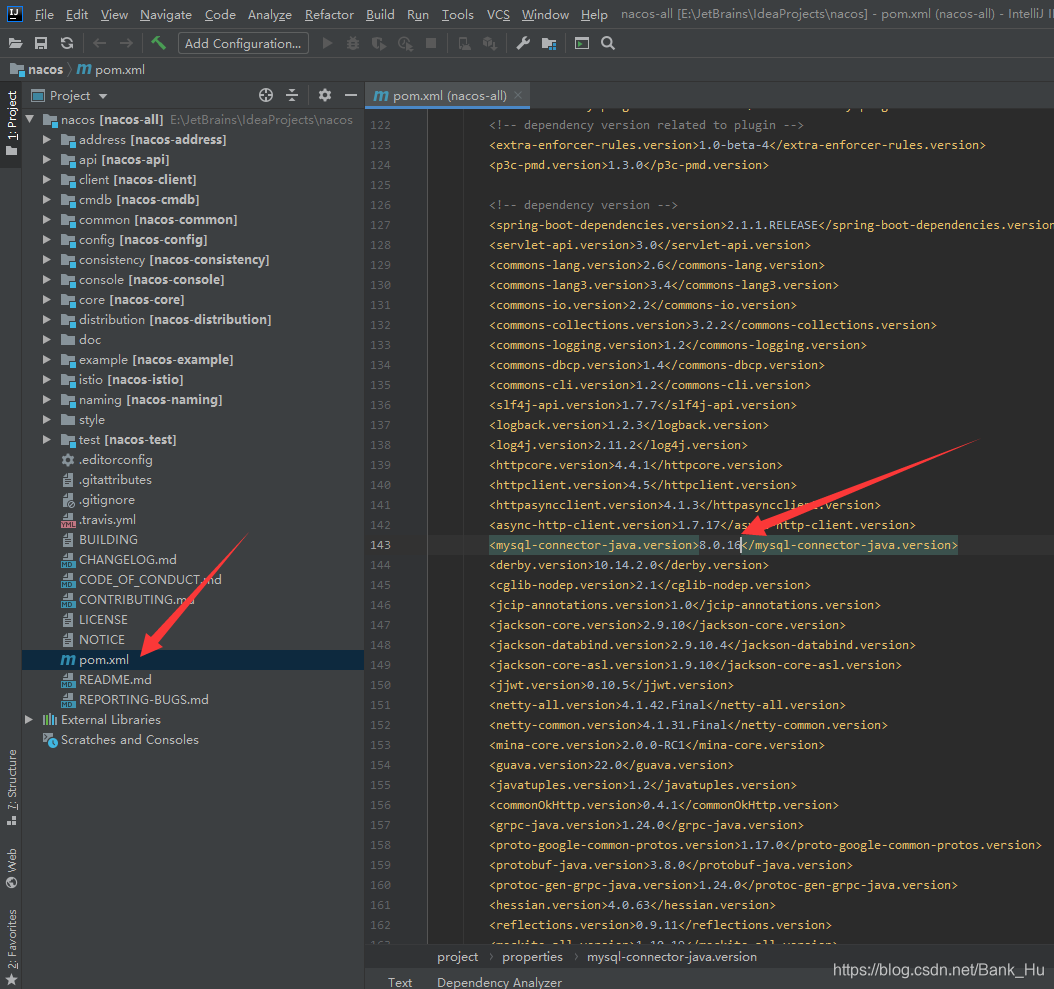
Task: Click the Locate in project crosshair icon
Action: pyautogui.click(x=266, y=95)
